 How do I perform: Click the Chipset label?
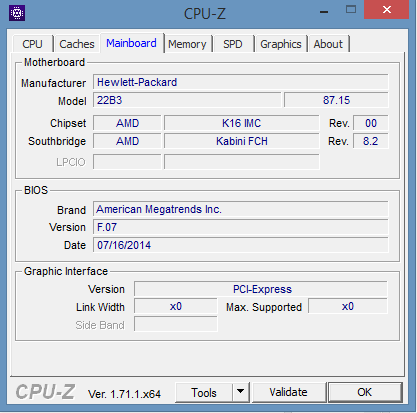pyautogui.click(x=68, y=123)
